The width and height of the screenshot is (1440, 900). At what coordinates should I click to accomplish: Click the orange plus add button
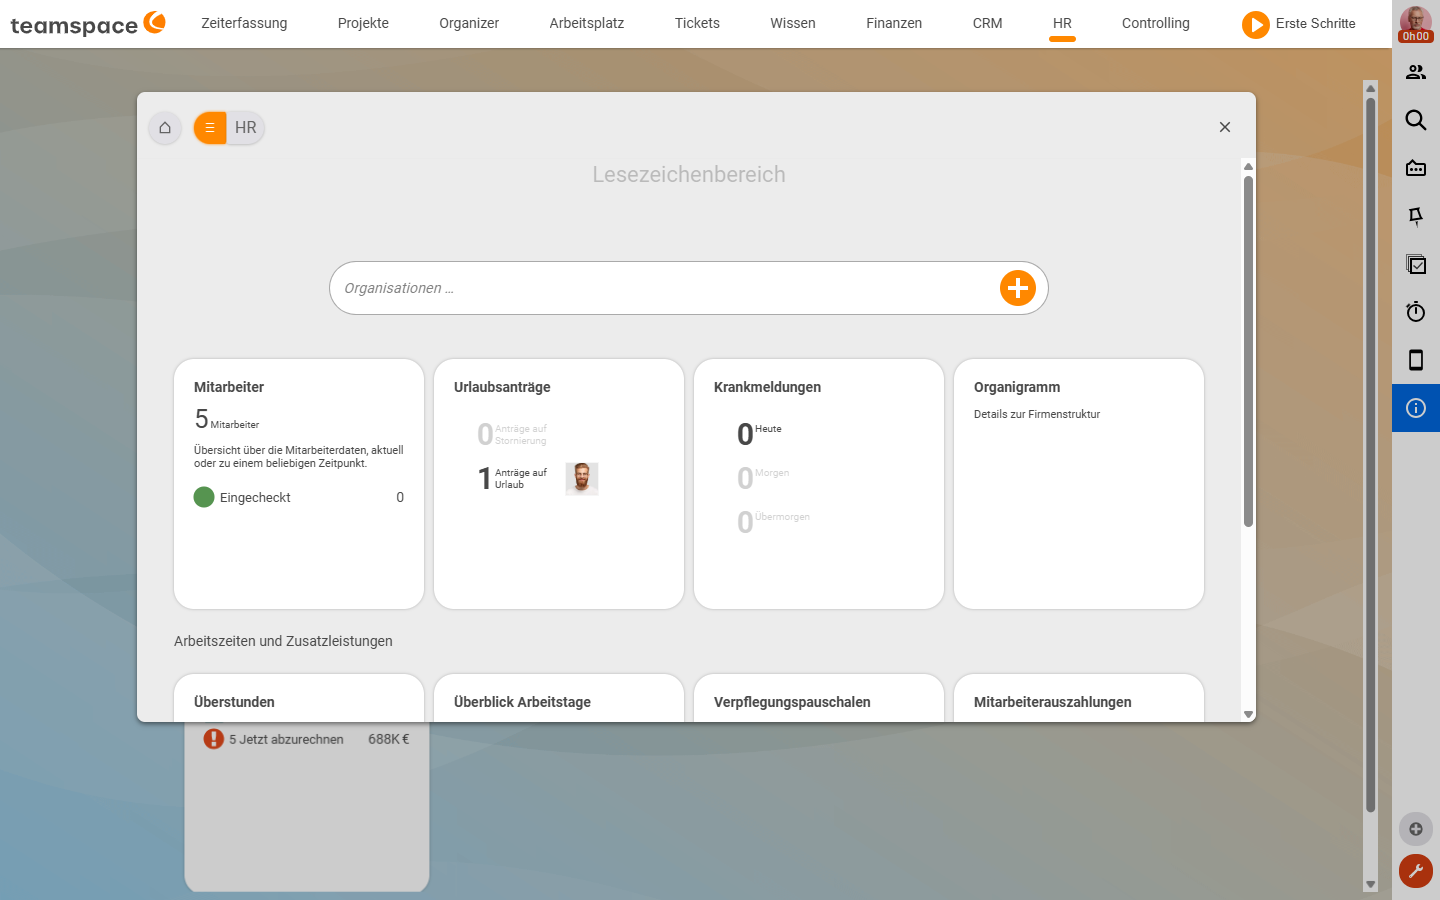1018,288
